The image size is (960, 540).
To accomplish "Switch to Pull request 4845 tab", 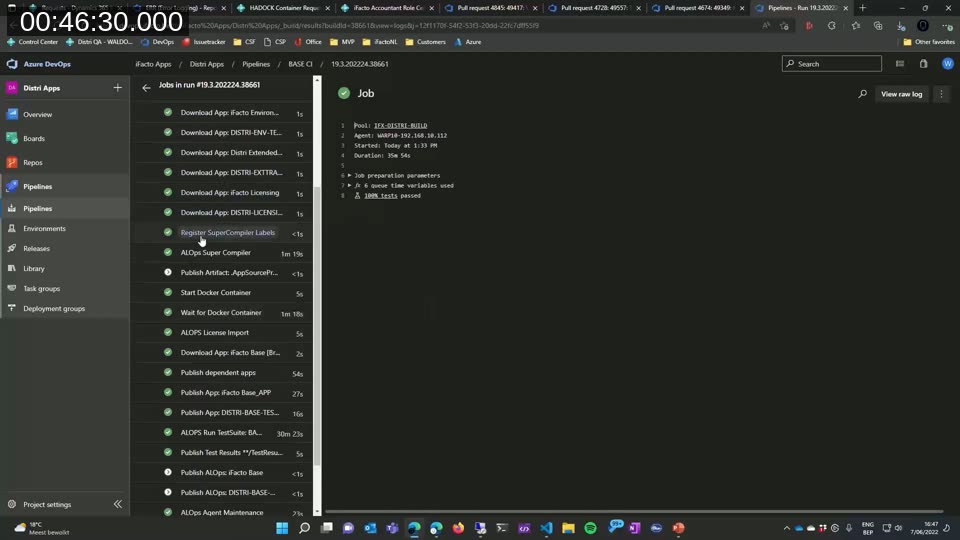I will 492,8.
